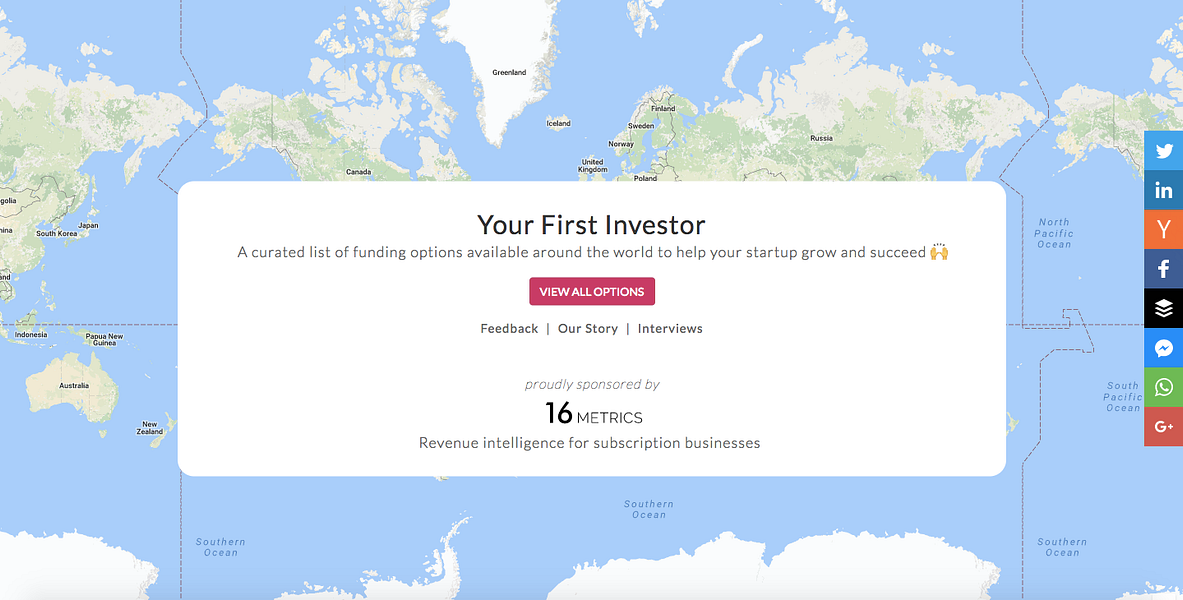
Task: Visit the 16 Metrics sponsor link
Action: [592, 413]
